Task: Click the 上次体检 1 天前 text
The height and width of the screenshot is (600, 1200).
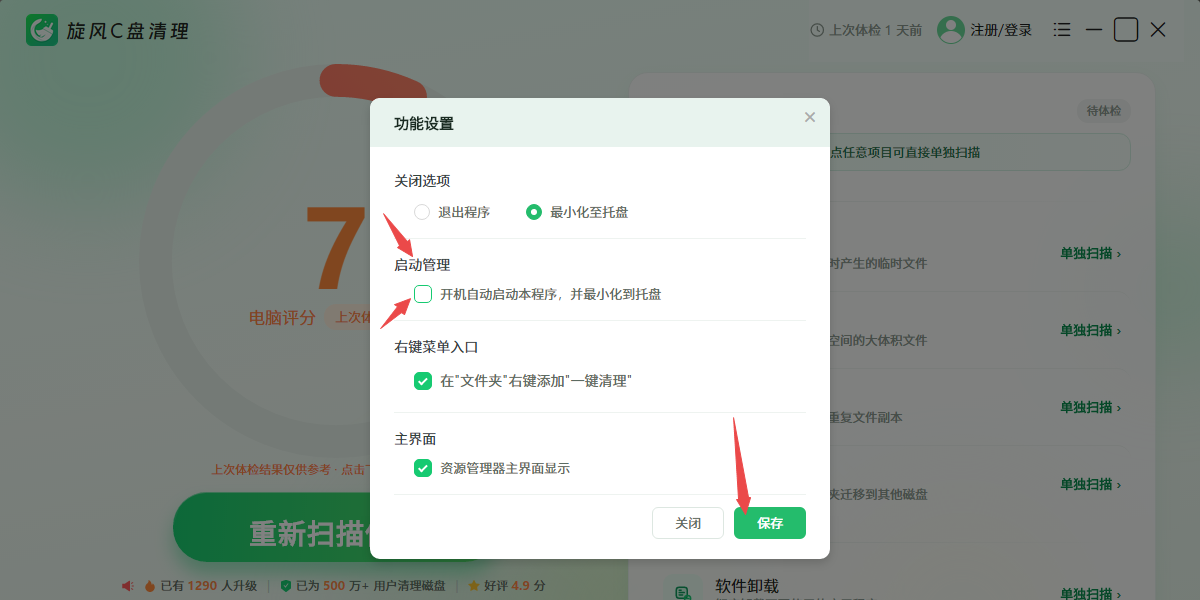Action: click(x=876, y=30)
